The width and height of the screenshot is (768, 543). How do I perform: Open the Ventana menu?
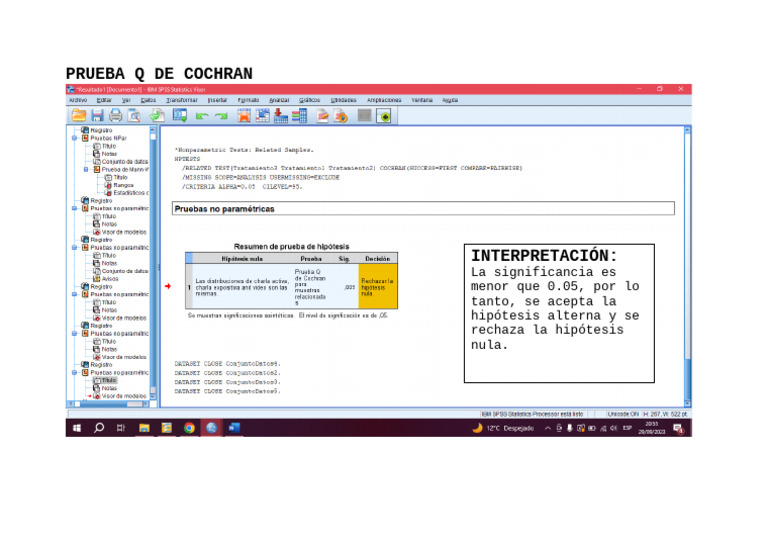(422, 100)
